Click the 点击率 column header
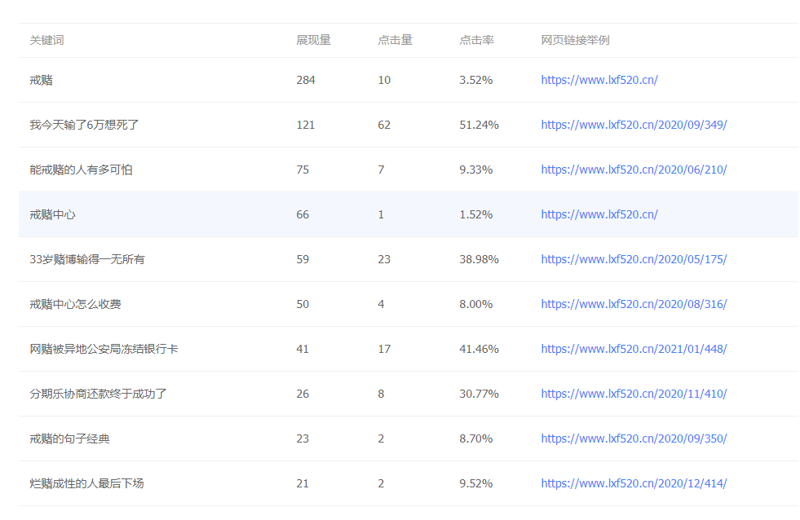This screenshot has height=520, width=800. 476,40
